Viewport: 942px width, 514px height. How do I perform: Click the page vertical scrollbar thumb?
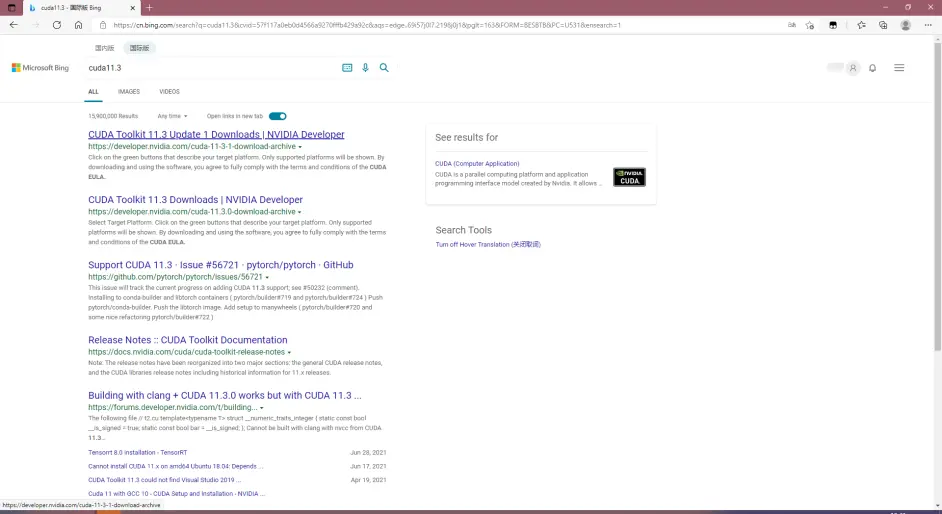(x=937, y=197)
